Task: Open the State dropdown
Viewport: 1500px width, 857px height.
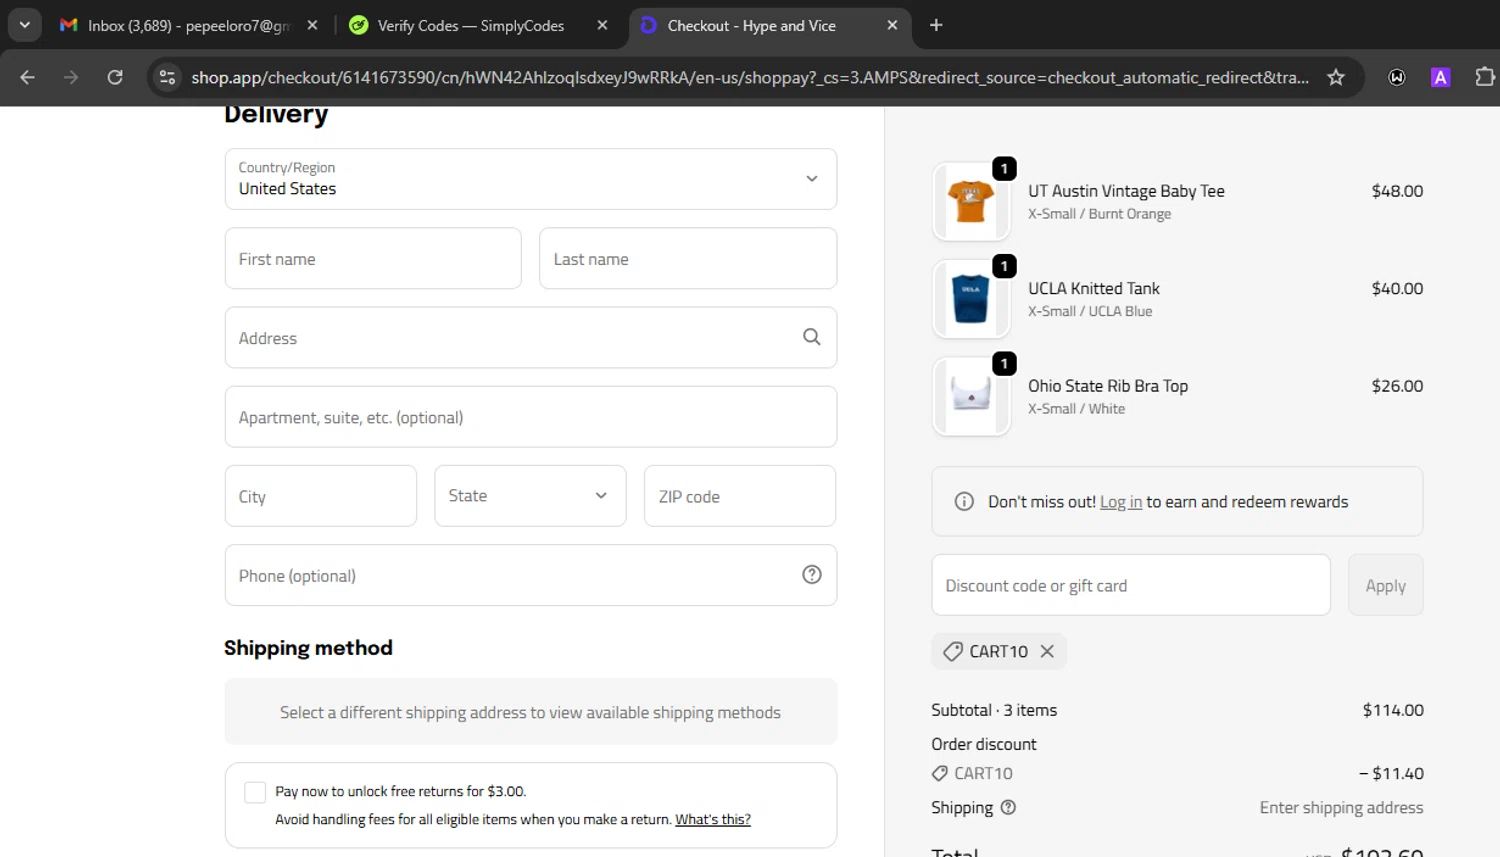Action: point(530,496)
